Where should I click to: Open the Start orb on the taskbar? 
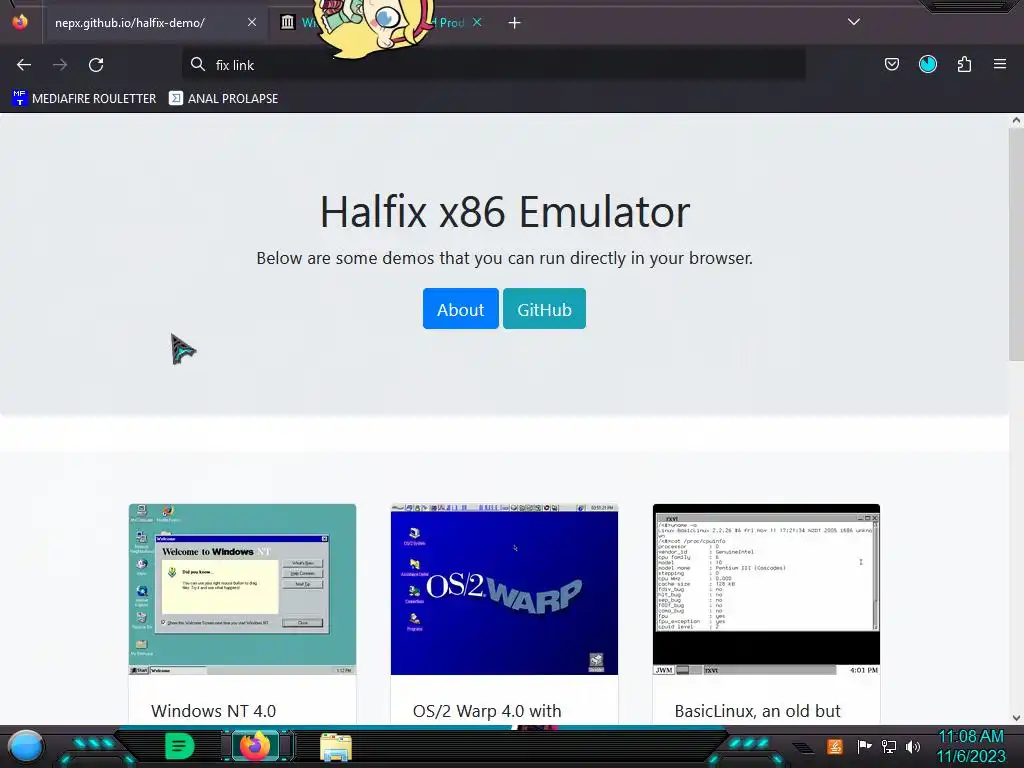(x=25, y=746)
